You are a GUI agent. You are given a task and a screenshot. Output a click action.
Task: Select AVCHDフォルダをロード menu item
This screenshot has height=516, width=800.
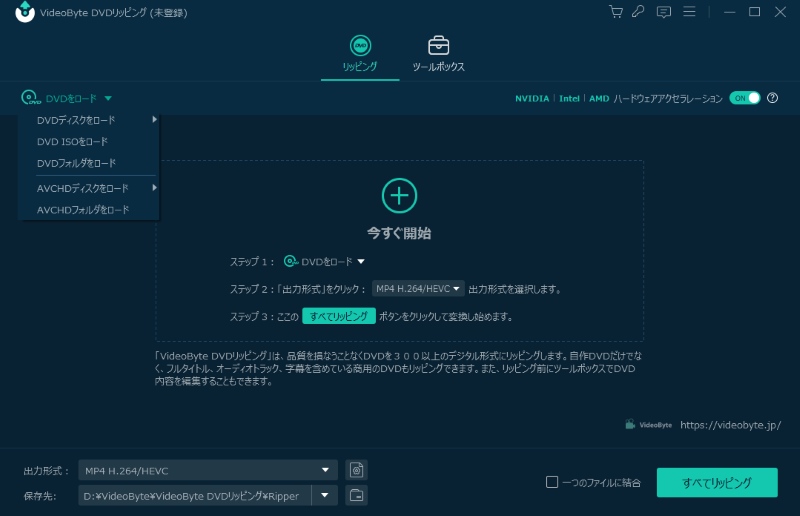88,210
